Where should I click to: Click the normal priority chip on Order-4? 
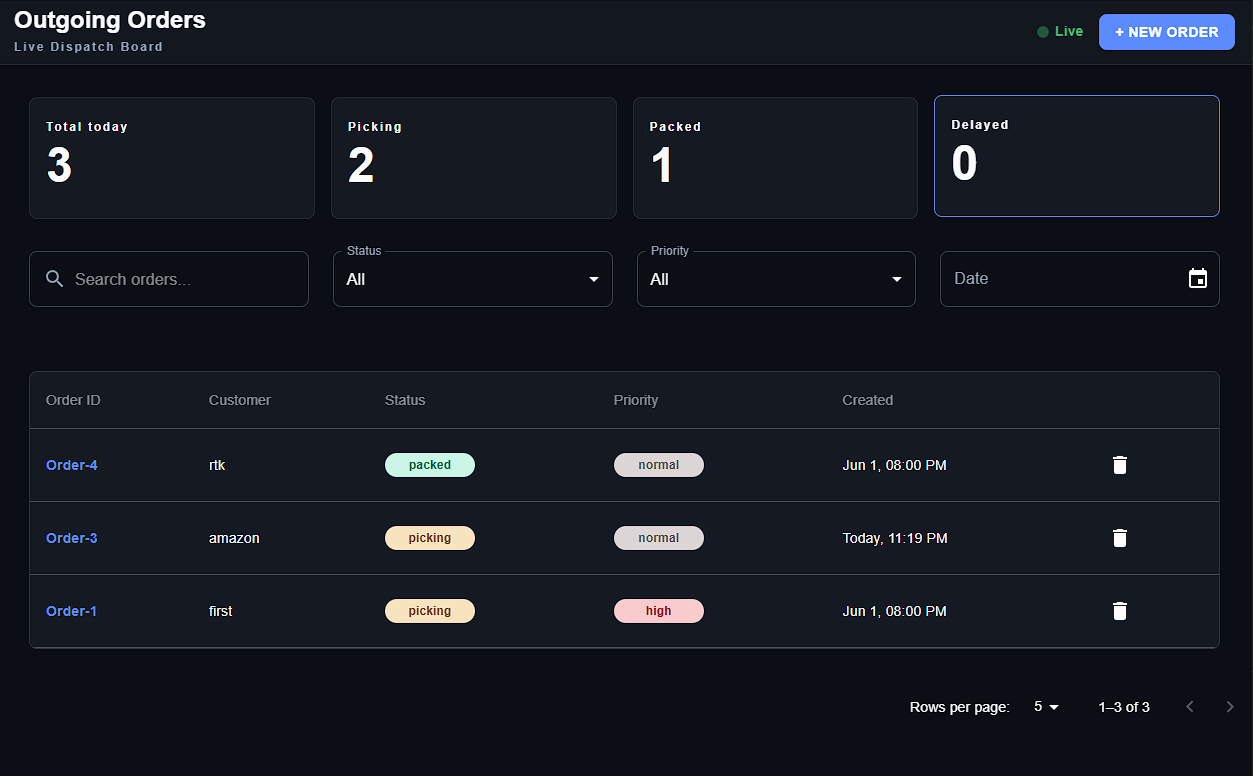coord(659,465)
